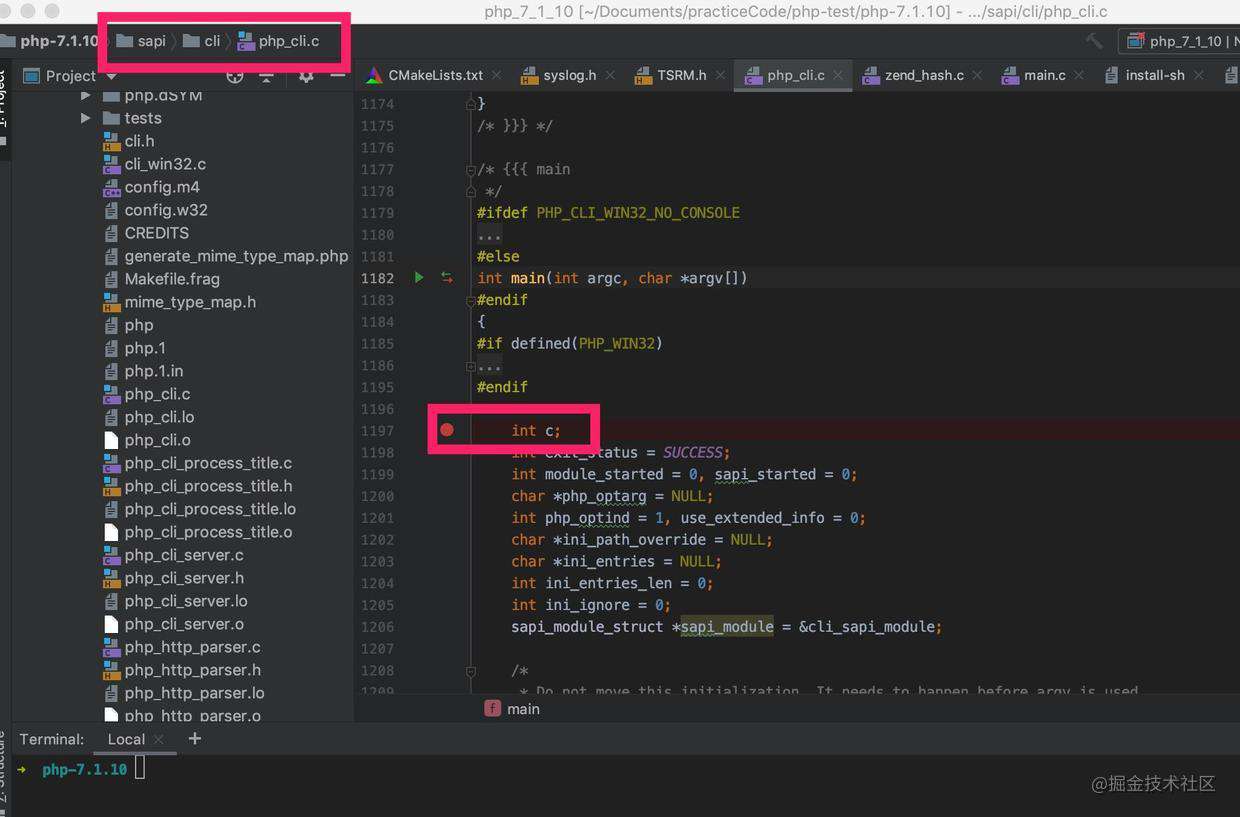Toggle the breakpoint on line 1197
Image resolution: width=1240 pixels, height=817 pixels.
click(x=447, y=430)
